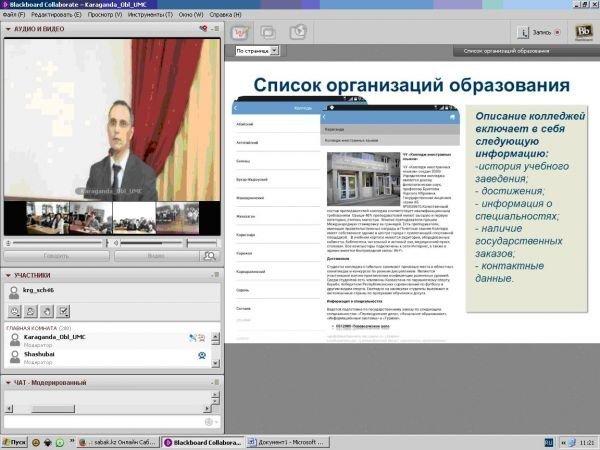
Task: Open Application Sharing mode icon
Action: (x=269, y=32)
